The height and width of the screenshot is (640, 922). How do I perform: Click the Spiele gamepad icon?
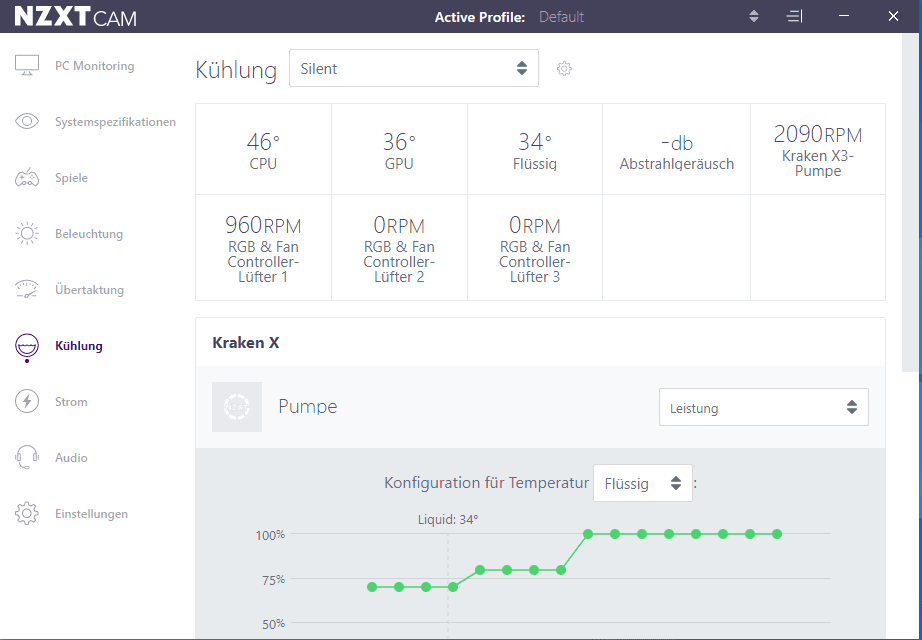click(x=27, y=178)
